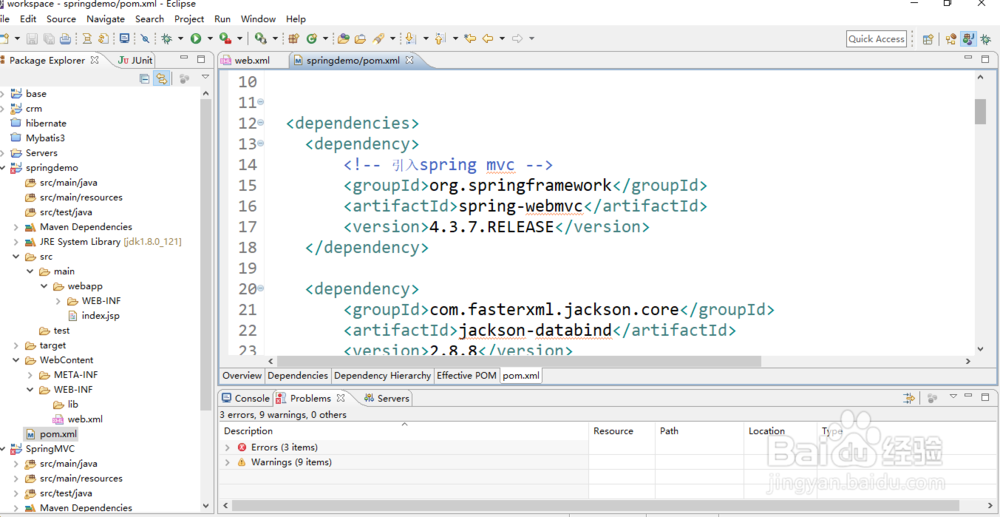The image size is (1000, 517).
Task: Click the New Java Package icon
Action: [294, 39]
